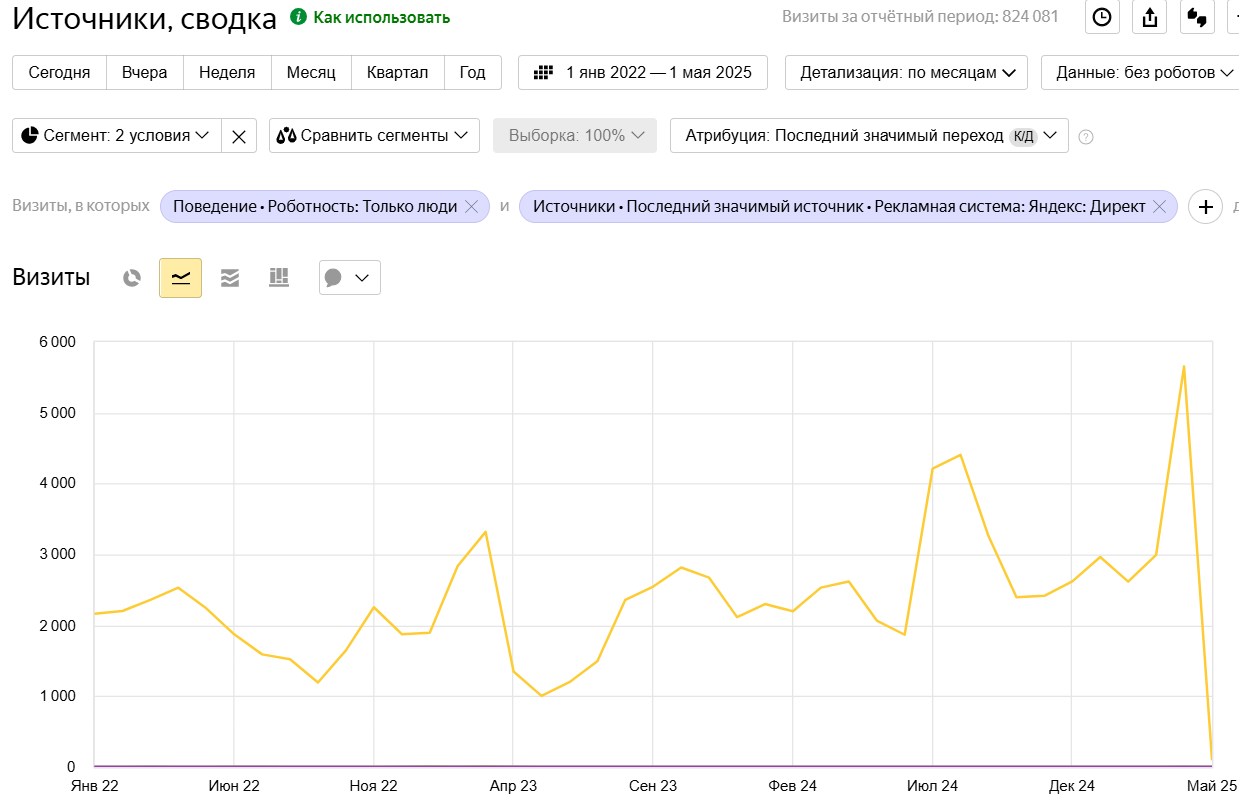Click the quotation marks feedback icon
Image resolution: width=1239 pixels, height=803 pixels.
point(1197,17)
